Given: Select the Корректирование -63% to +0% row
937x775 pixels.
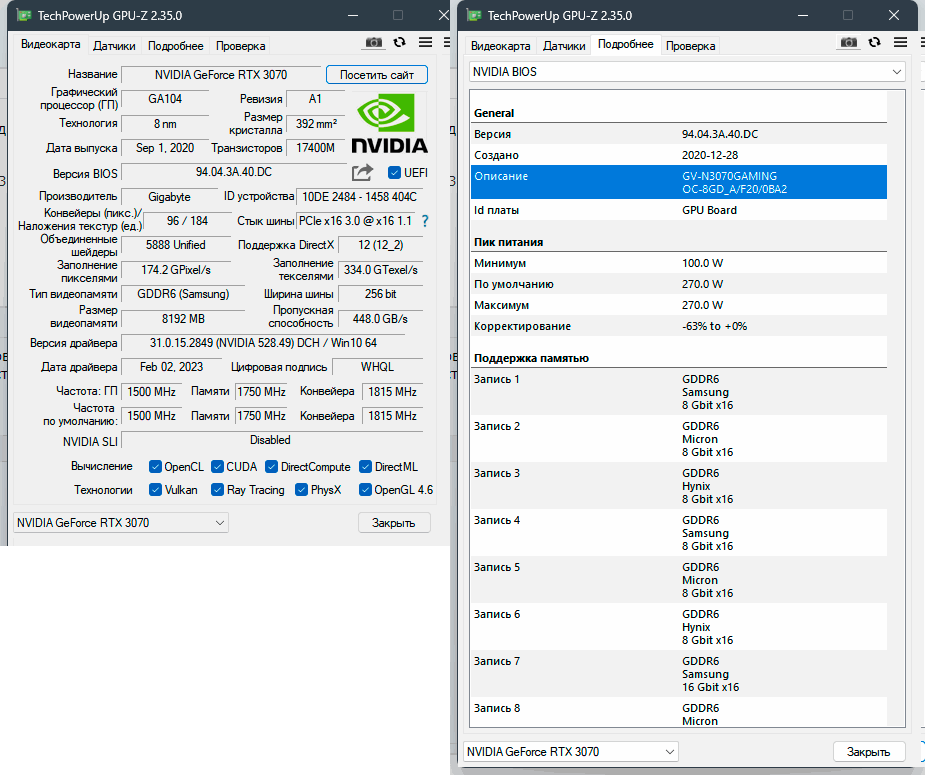Looking at the screenshot, I should 679,326.
